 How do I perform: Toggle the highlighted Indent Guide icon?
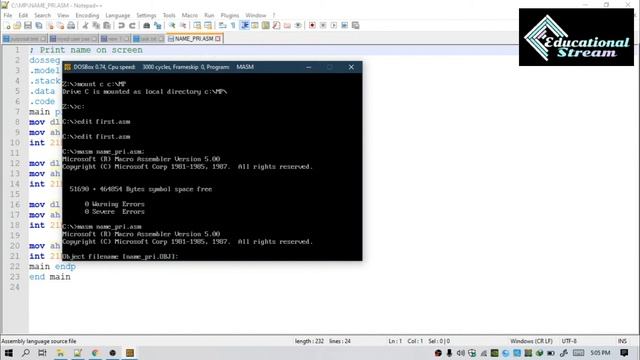244,25
